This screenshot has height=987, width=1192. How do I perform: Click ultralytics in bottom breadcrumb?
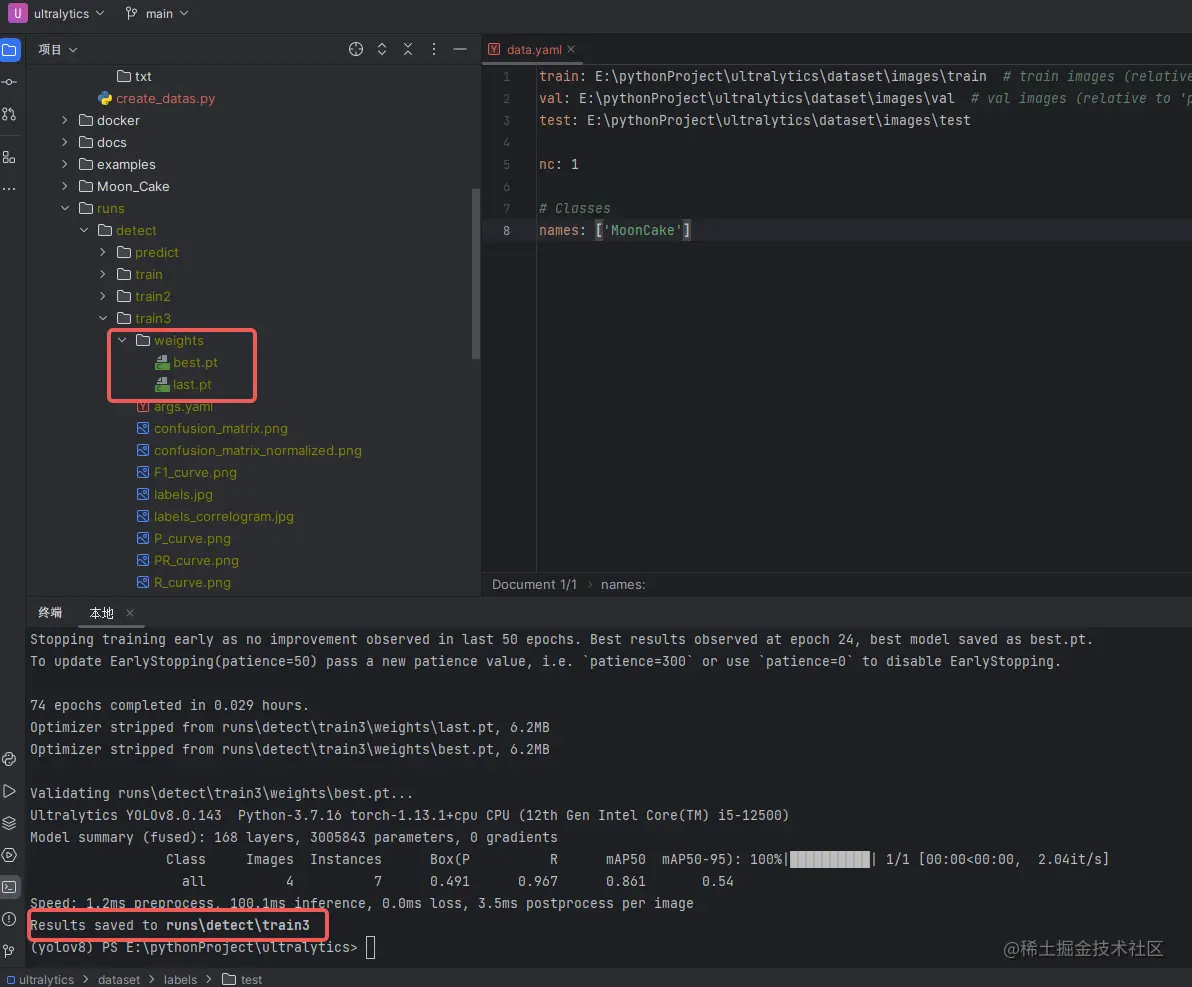click(46, 979)
